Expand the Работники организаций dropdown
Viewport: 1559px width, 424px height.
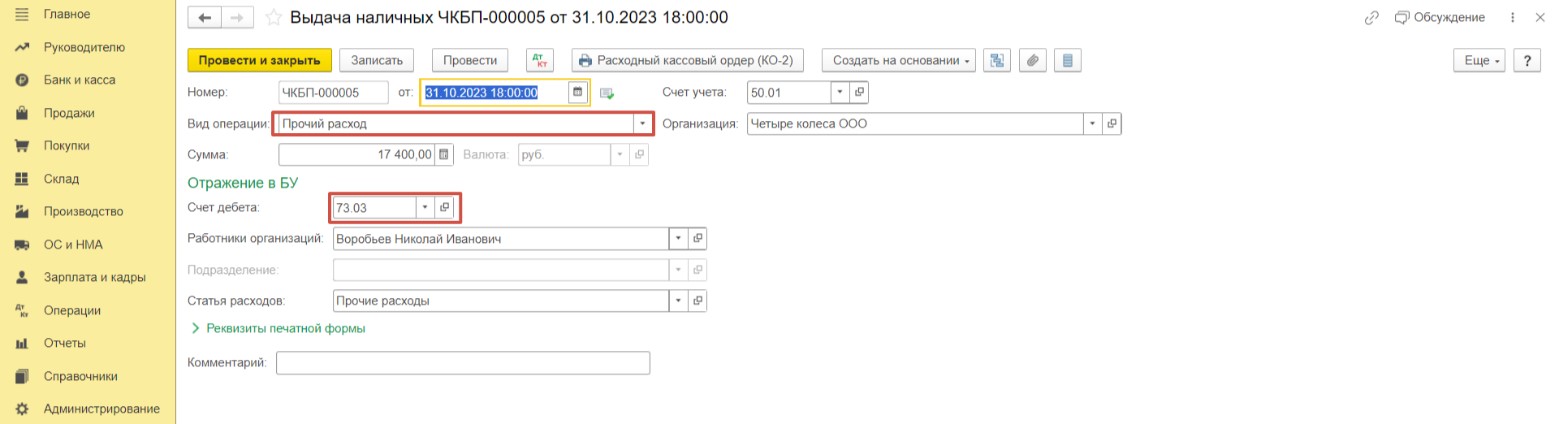(679, 240)
